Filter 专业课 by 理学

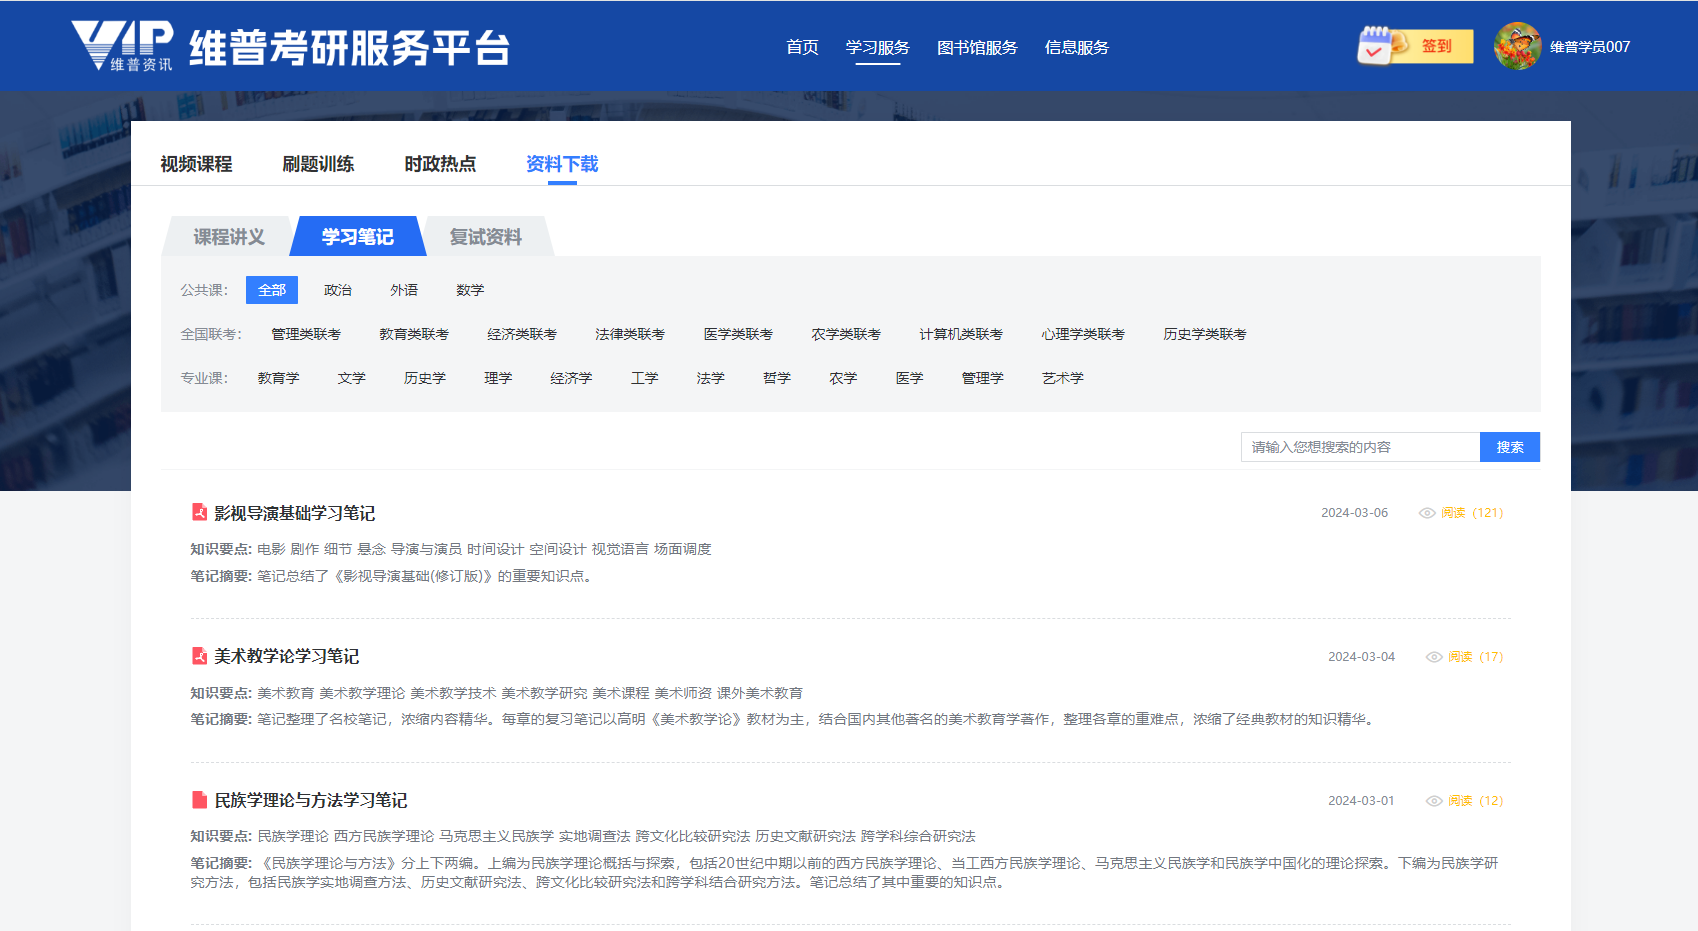coord(498,378)
